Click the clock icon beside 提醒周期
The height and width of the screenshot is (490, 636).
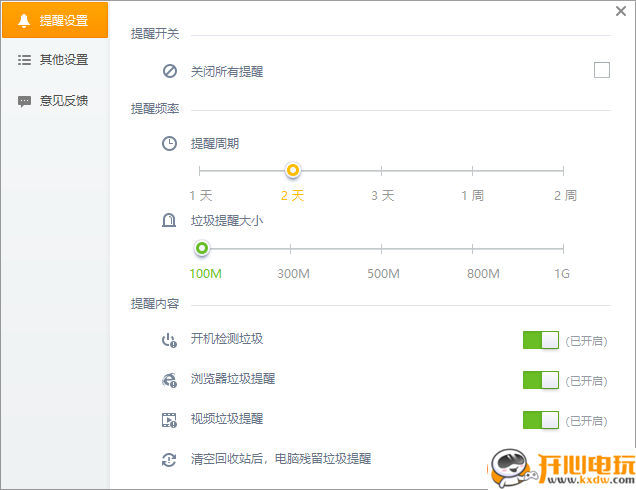coord(170,144)
